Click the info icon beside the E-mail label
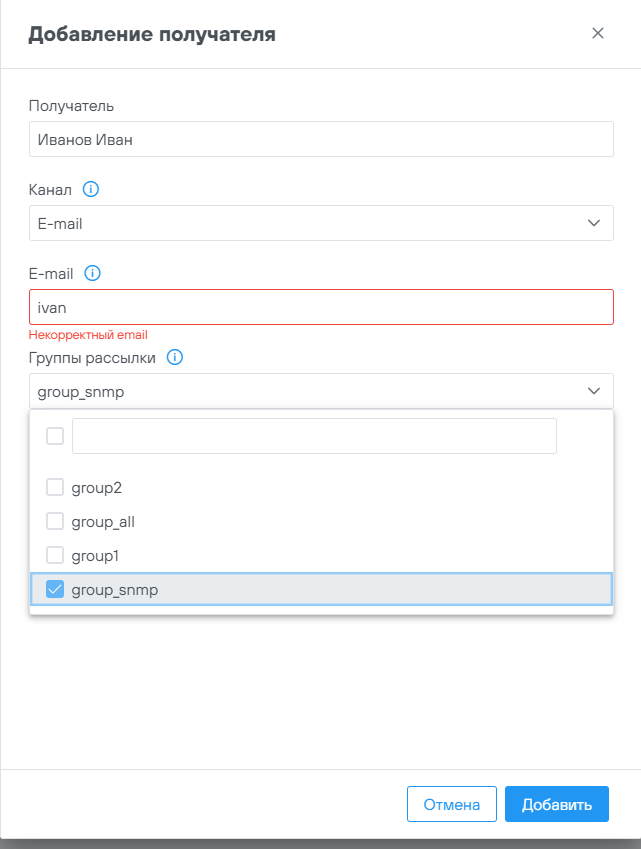This screenshot has width=641, height=849. tap(93, 273)
